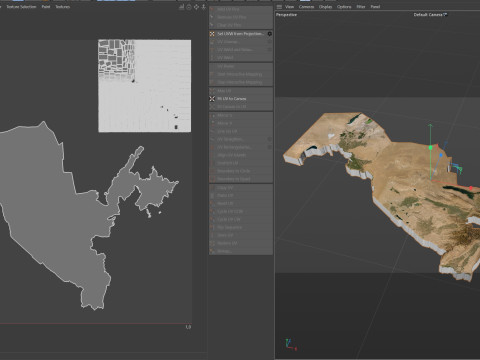This screenshot has width=480, height=360.
Task: Click the Reset UV command
Action: [x=241, y=203]
